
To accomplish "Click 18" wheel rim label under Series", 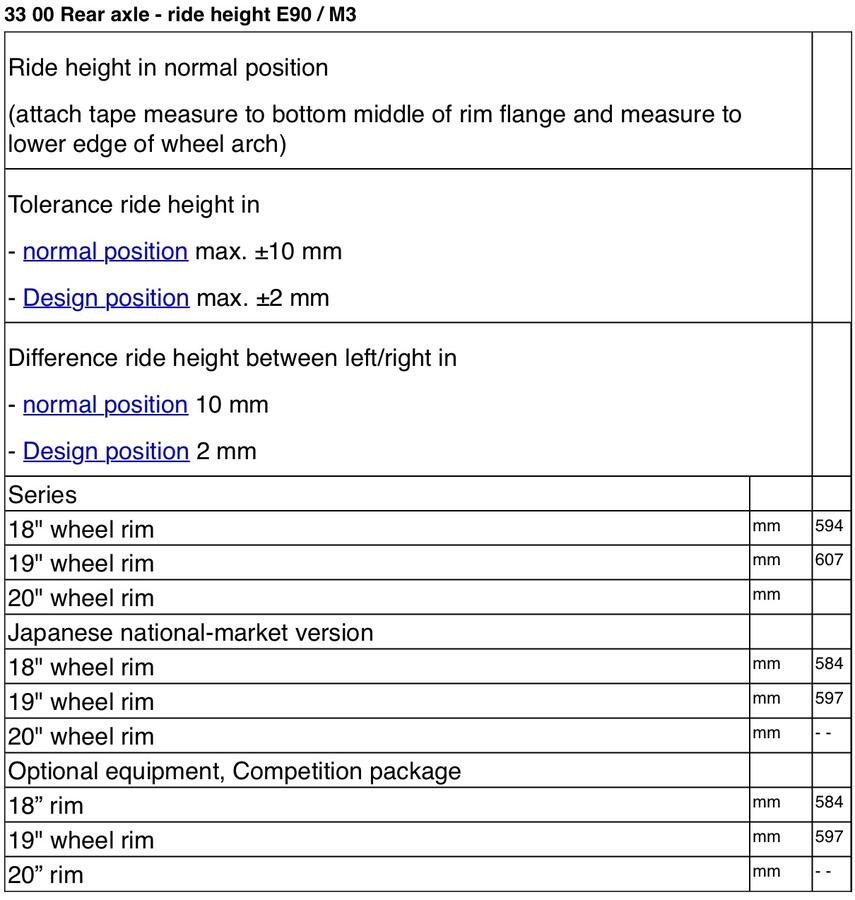I will (x=81, y=529).
